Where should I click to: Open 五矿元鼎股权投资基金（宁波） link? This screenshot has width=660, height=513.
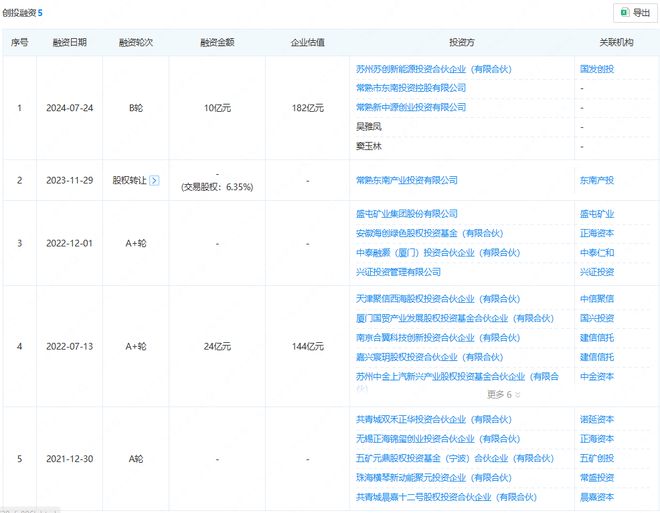tap(455, 458)
